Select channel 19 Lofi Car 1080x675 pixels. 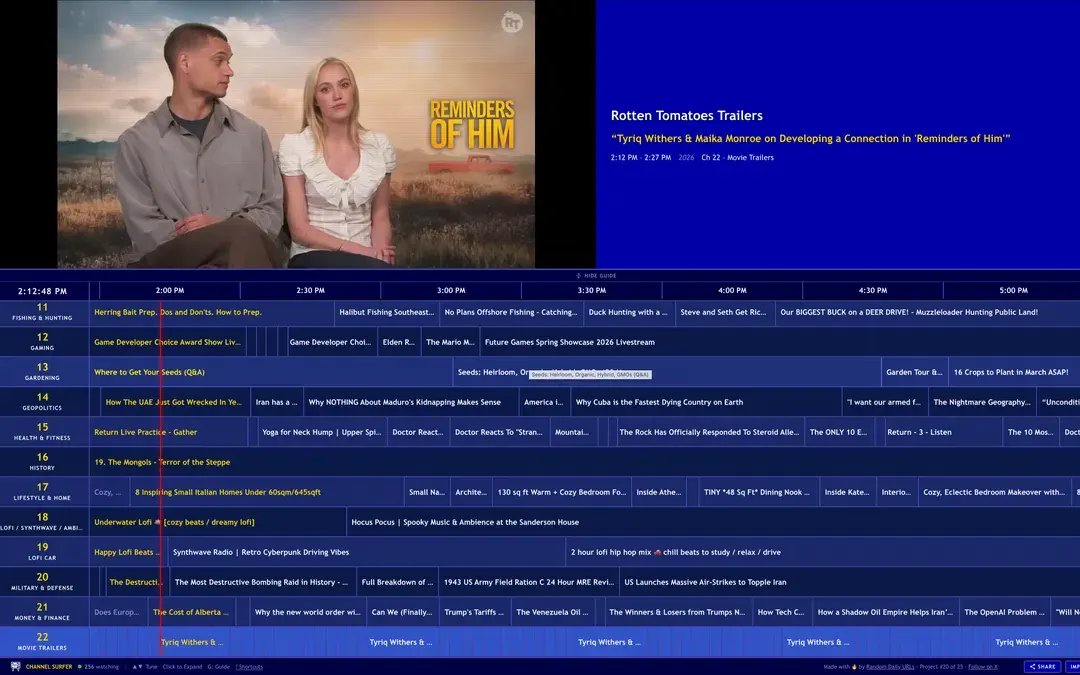click(43, 552)
